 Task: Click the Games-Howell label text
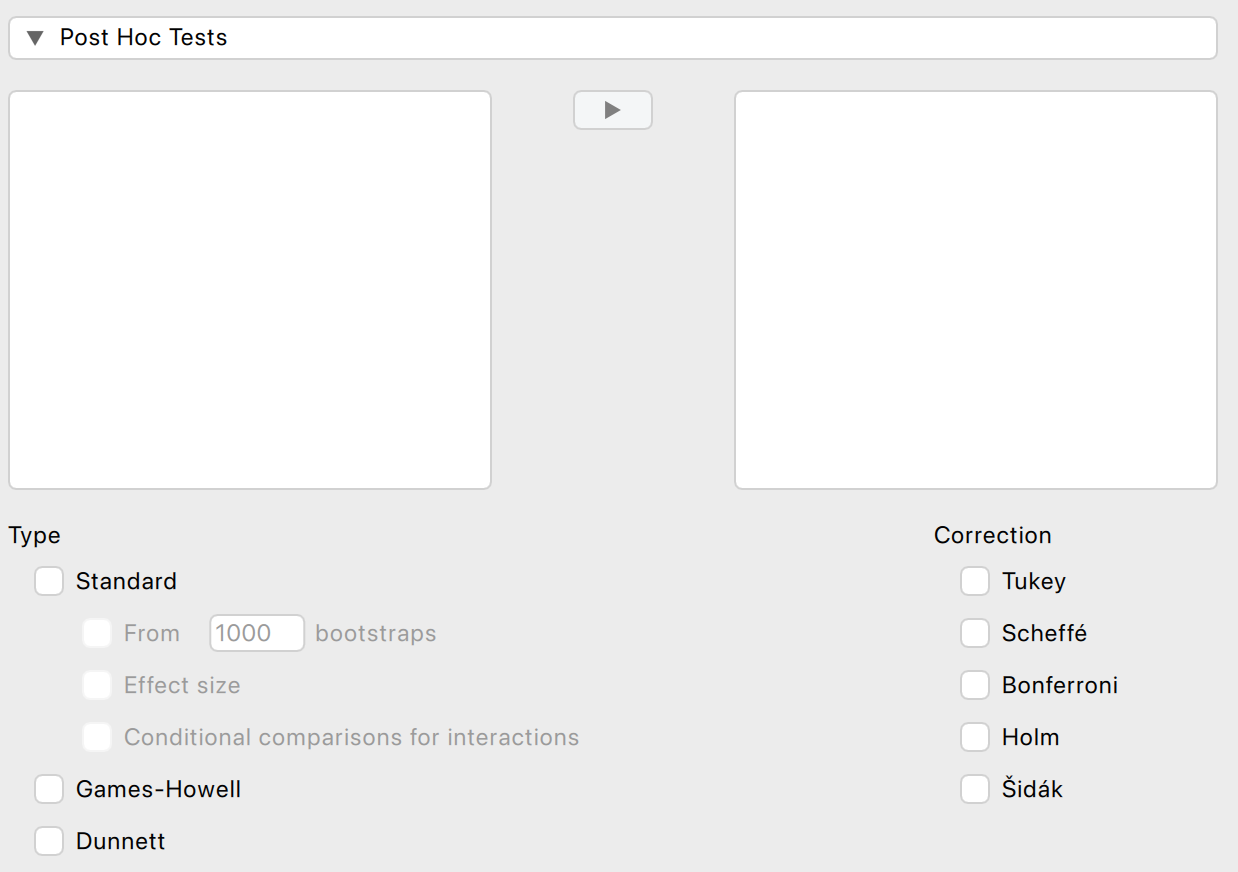158,789
